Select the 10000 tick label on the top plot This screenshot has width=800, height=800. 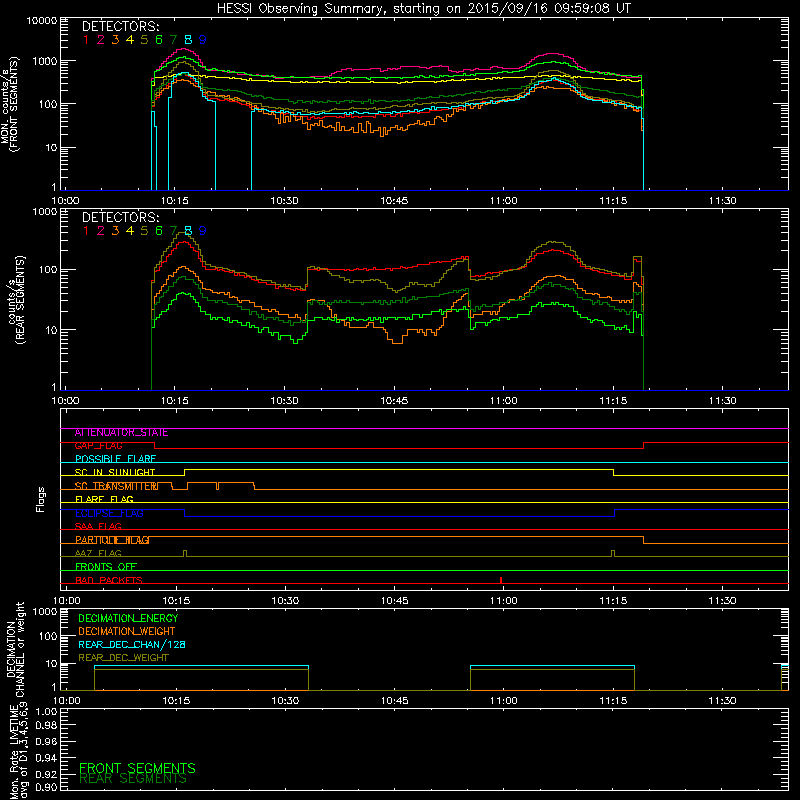42,21
